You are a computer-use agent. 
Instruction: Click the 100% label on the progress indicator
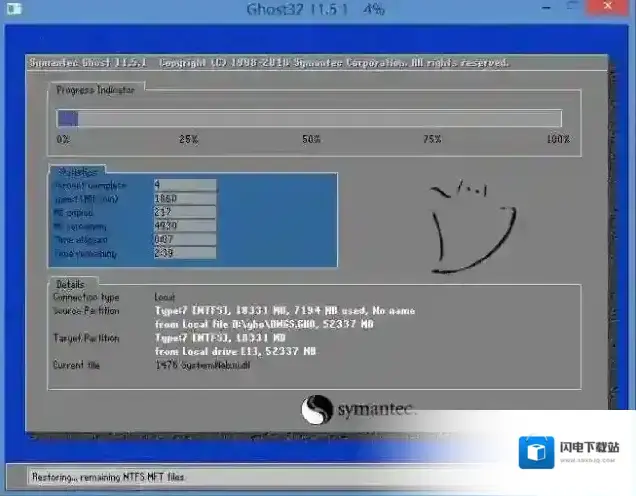[557, 139]
